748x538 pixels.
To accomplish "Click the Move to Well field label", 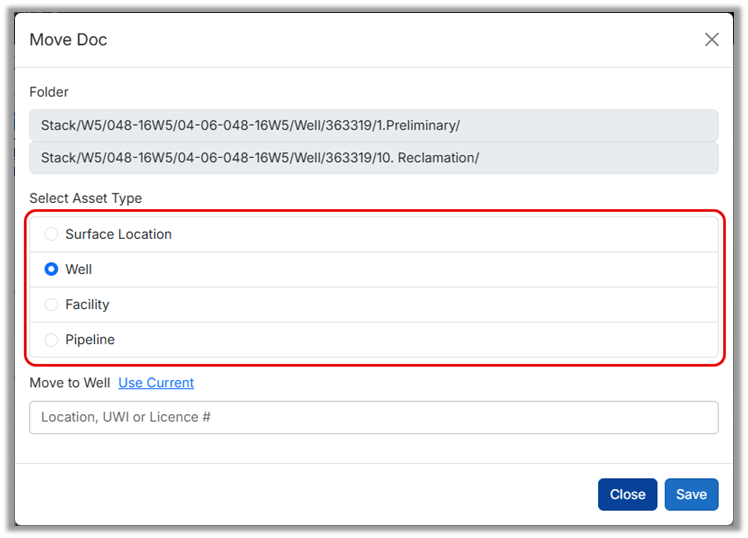I will pos(70,383).
